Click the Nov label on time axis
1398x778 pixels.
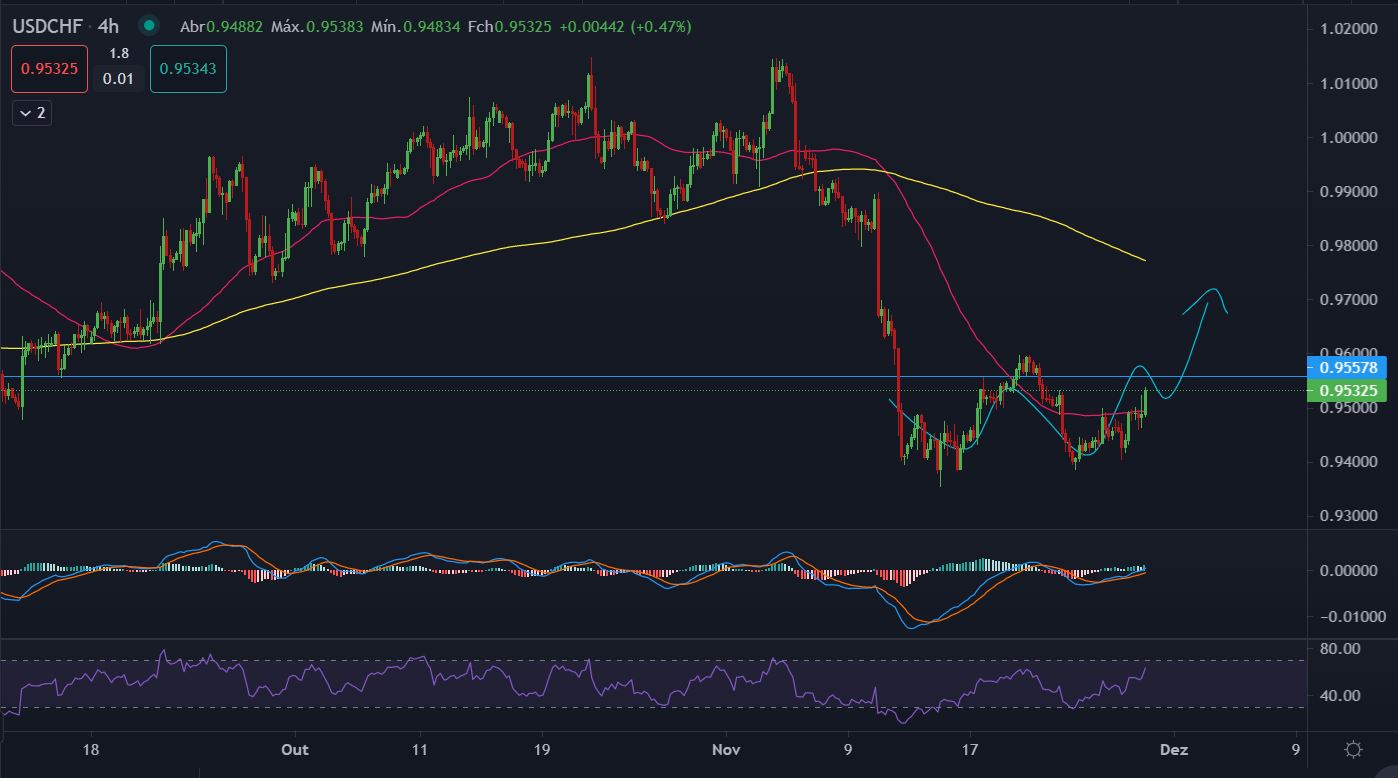(727, 749)
